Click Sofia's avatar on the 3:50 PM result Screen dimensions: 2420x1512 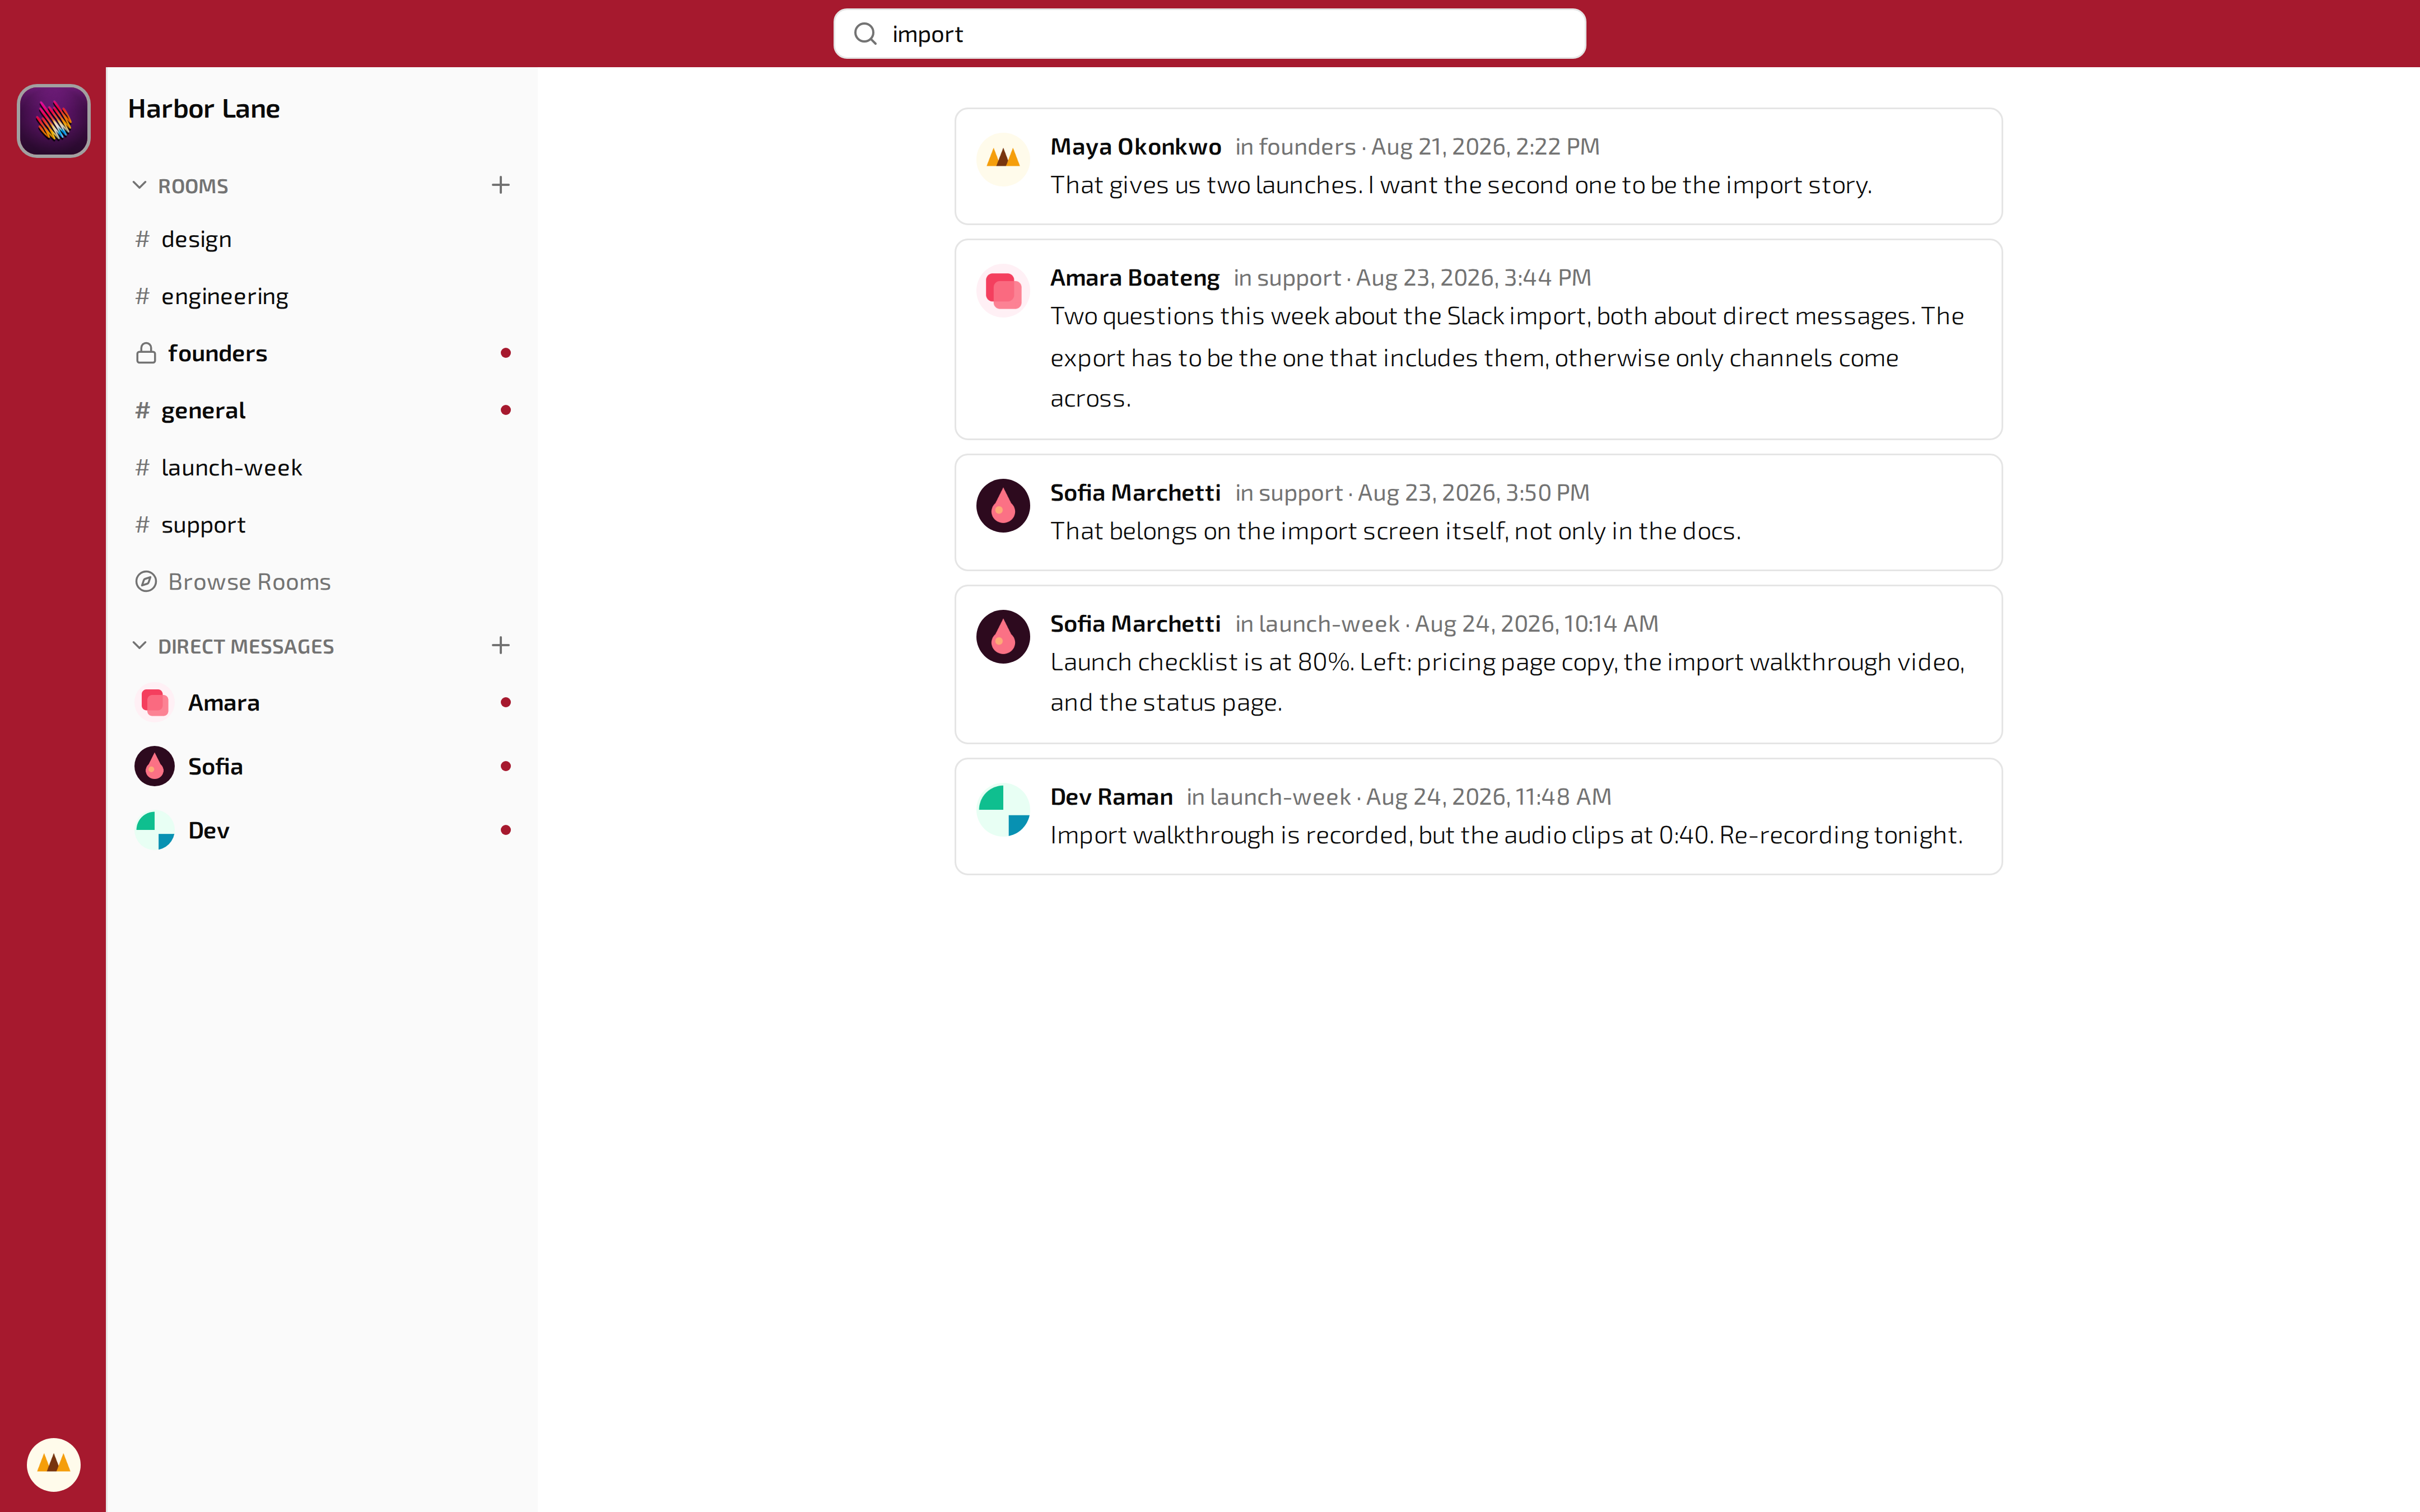click(x=1003, y=505)
